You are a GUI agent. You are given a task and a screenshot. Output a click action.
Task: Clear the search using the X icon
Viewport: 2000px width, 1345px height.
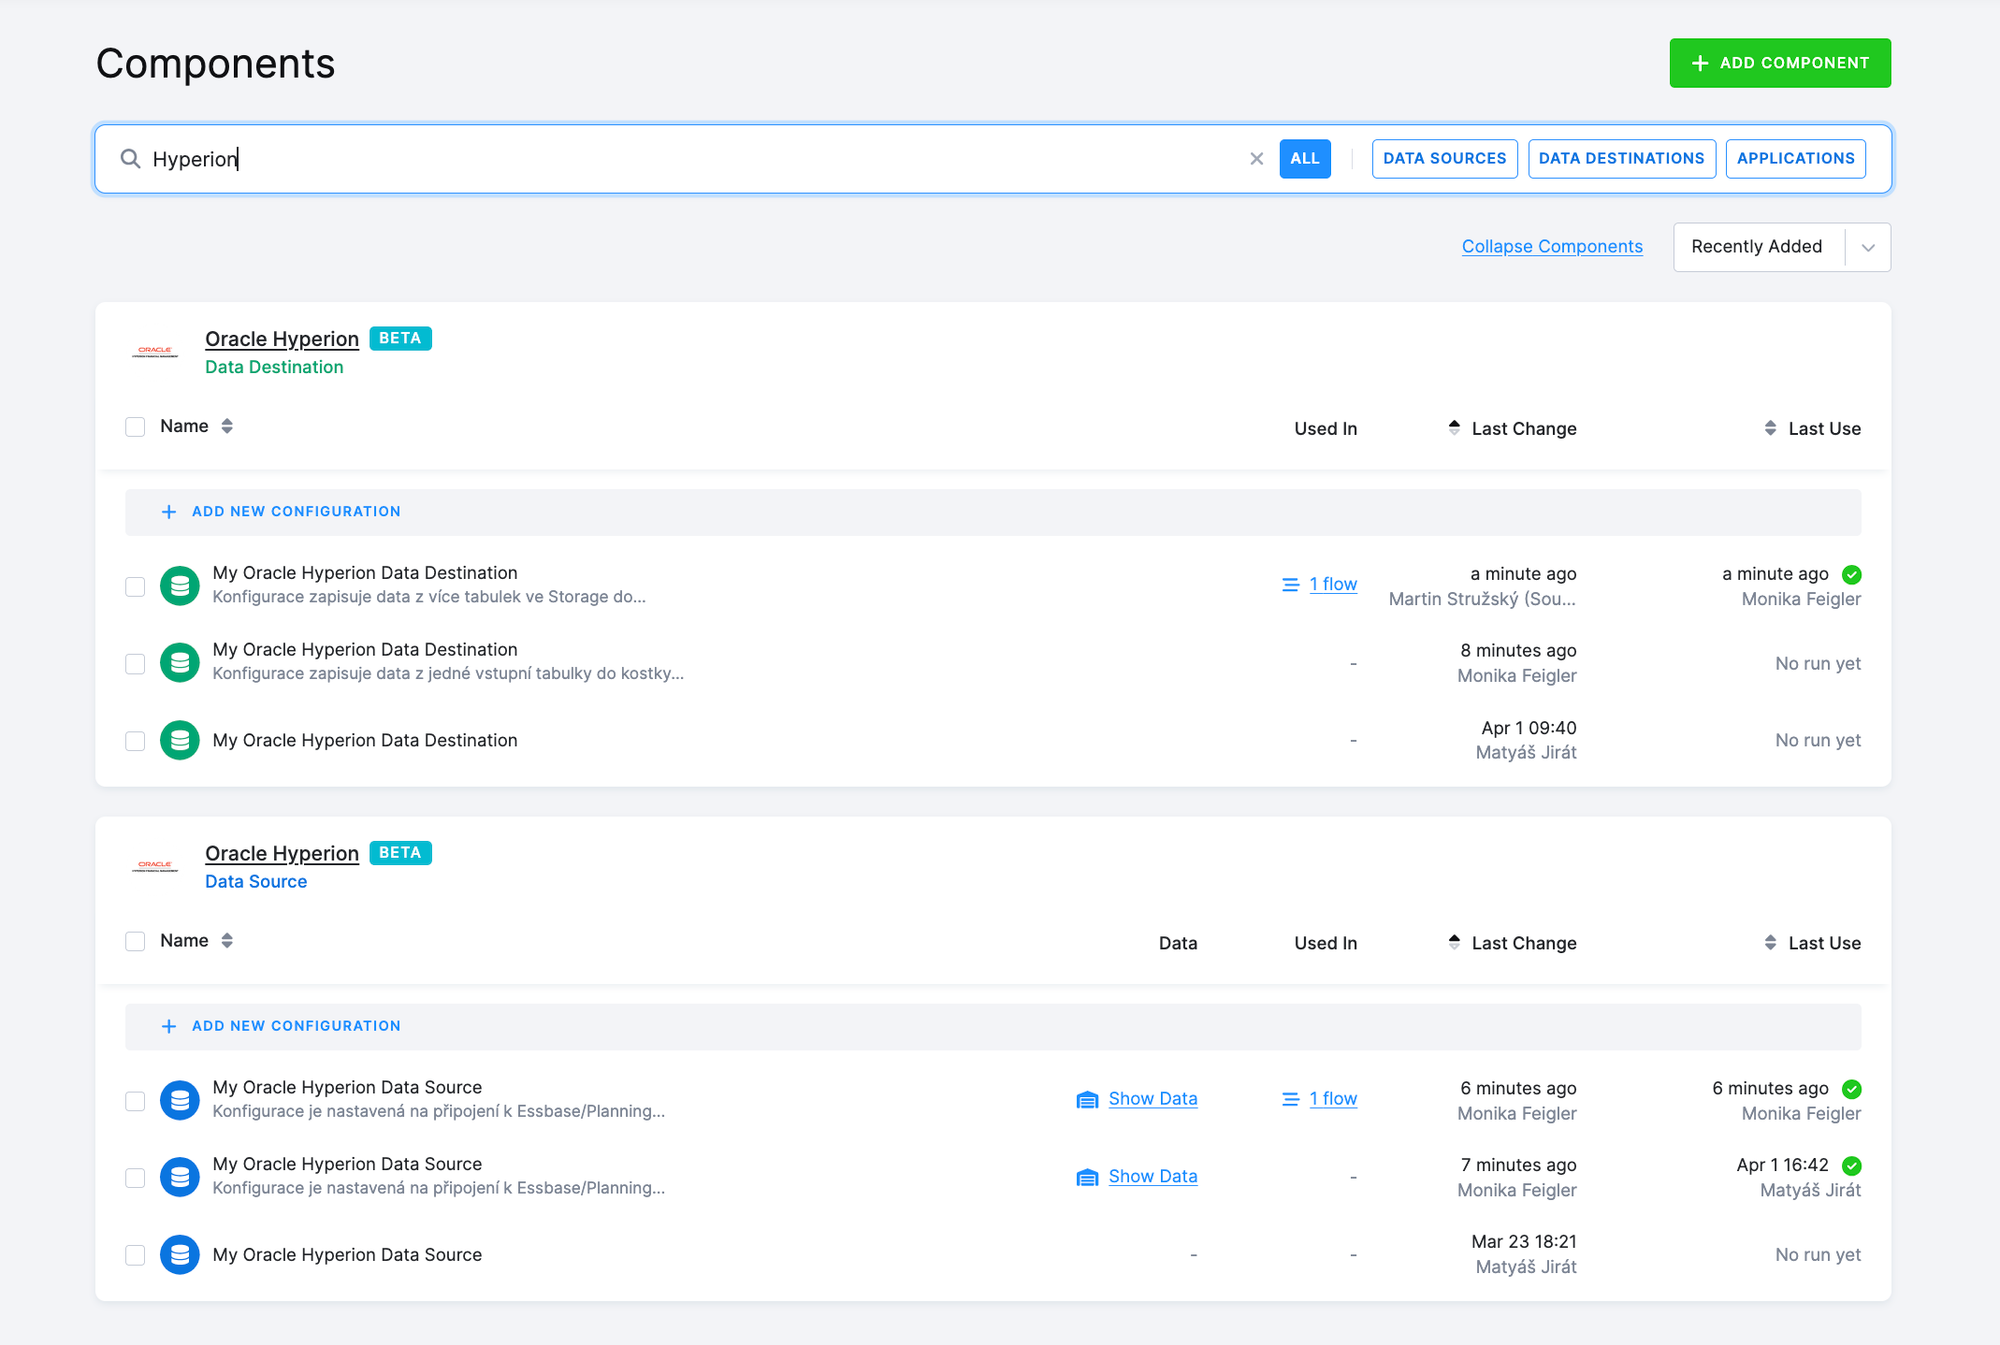pos(1256,158)
